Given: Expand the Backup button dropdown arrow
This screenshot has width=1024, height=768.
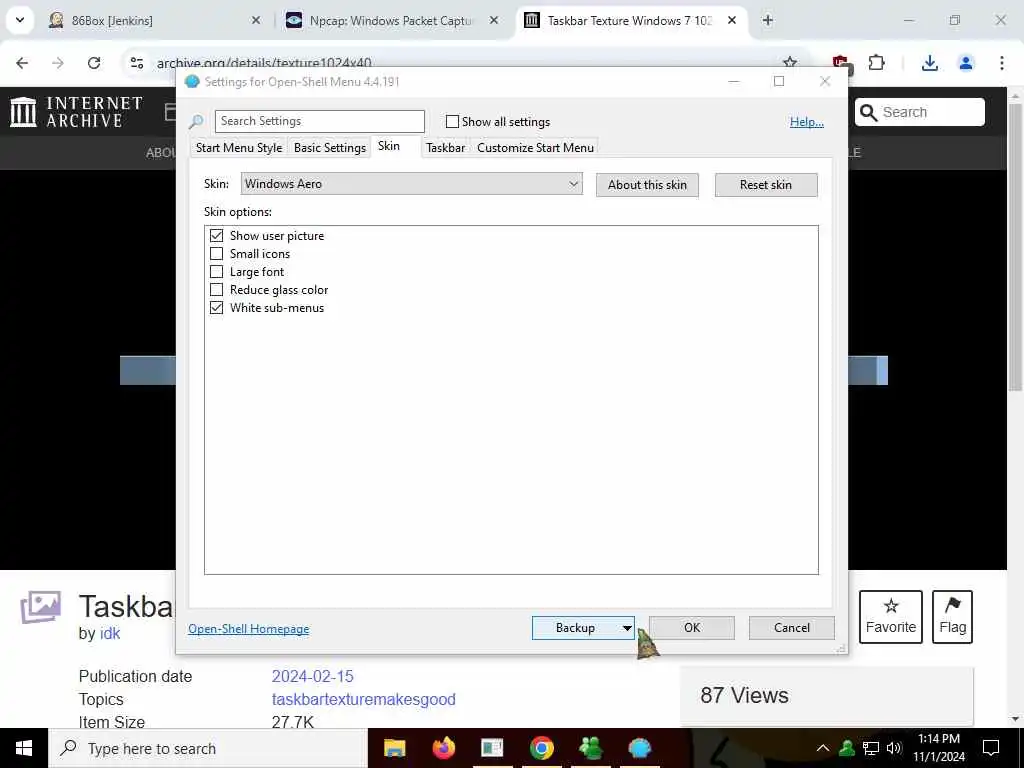Looking at the screenshot, I should (626, 628).
